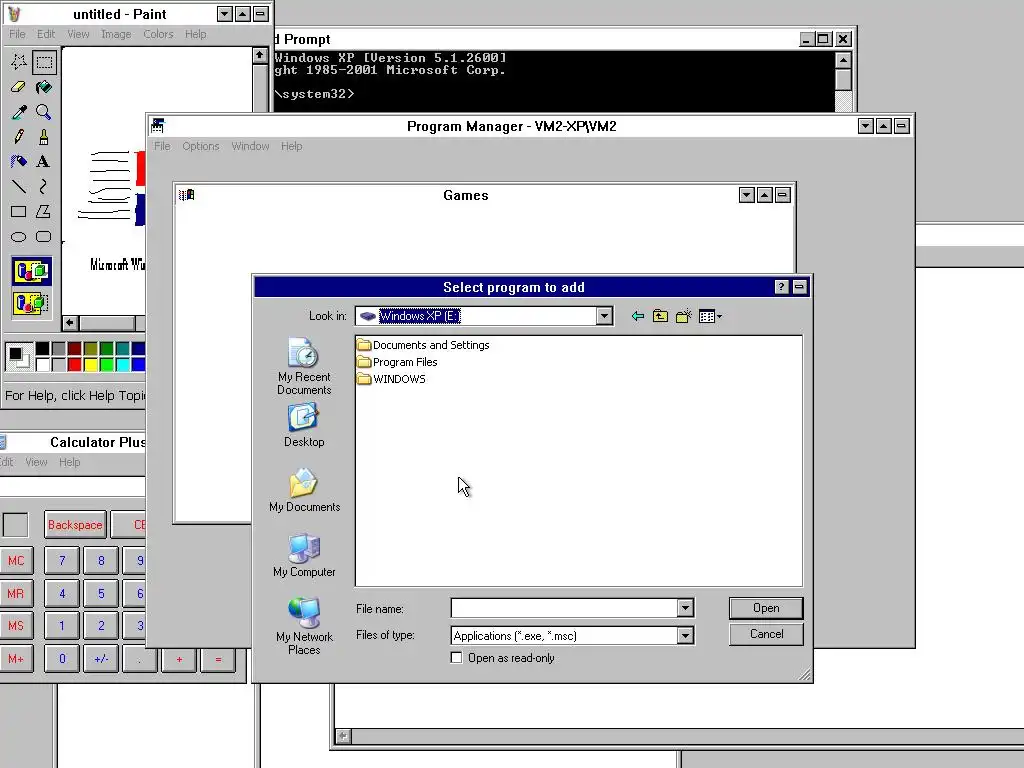Pick the Polygon tool in Paint
The height and width of the screenshot is (768, 1024).
click(x=44, y=212)
